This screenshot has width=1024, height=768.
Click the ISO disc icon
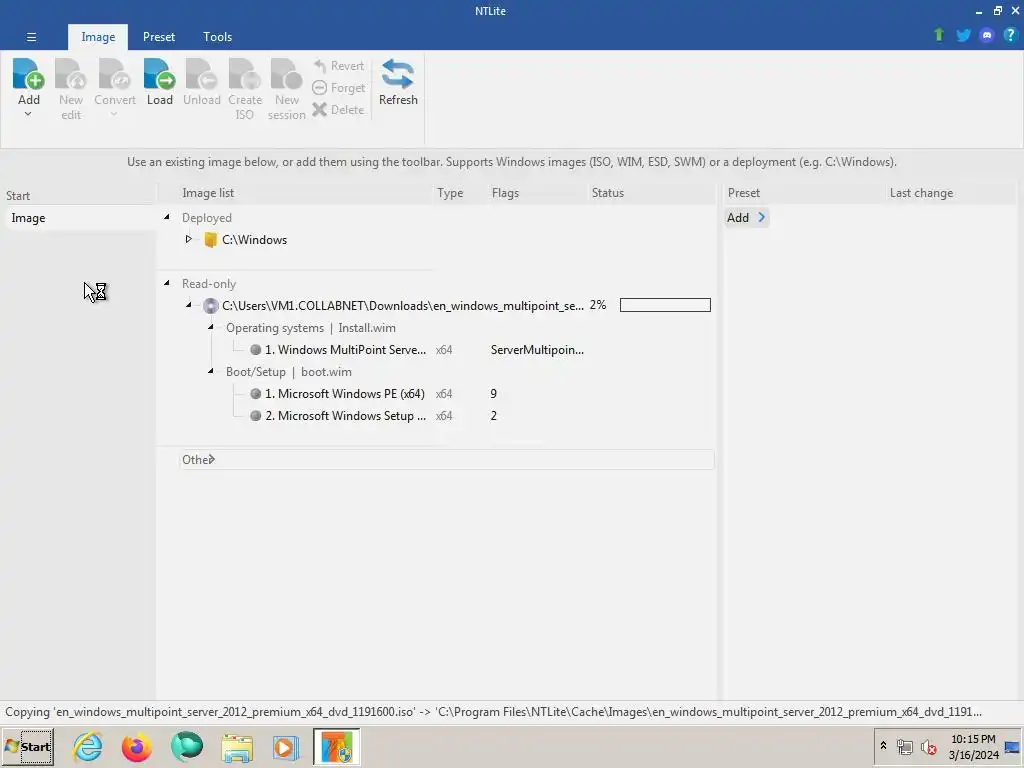click(210, 306)
